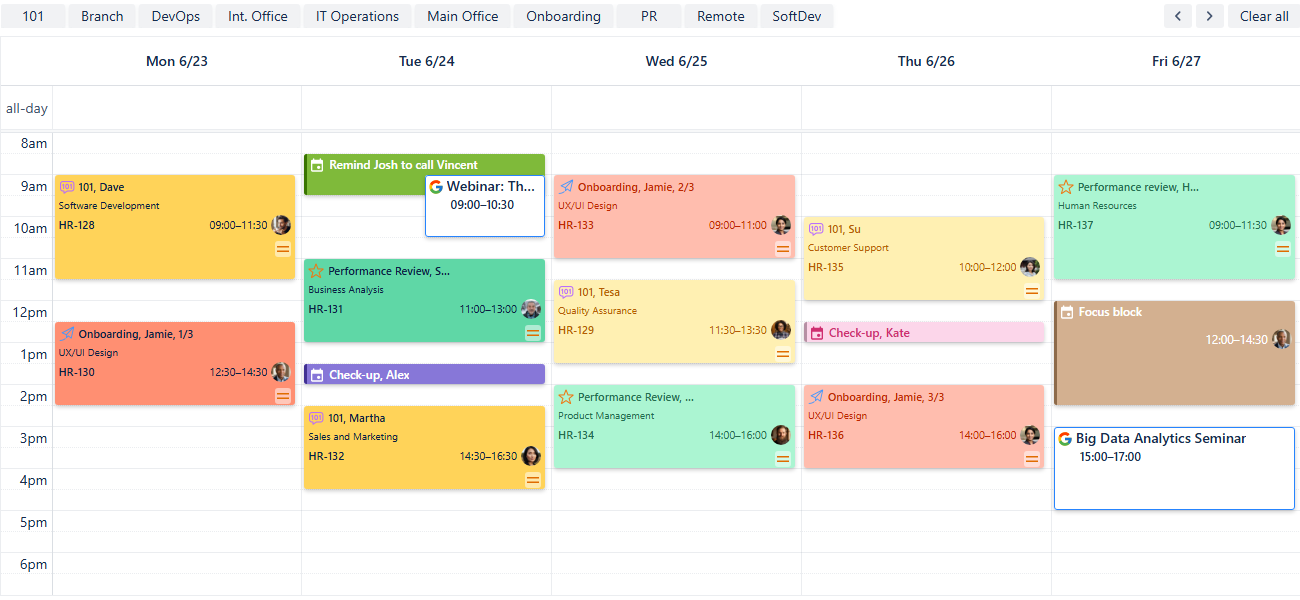The height and width of the screenshot is (600, 1300).
Task: Open the purple Check-up, Alex event bar
Action: [424, 375]
